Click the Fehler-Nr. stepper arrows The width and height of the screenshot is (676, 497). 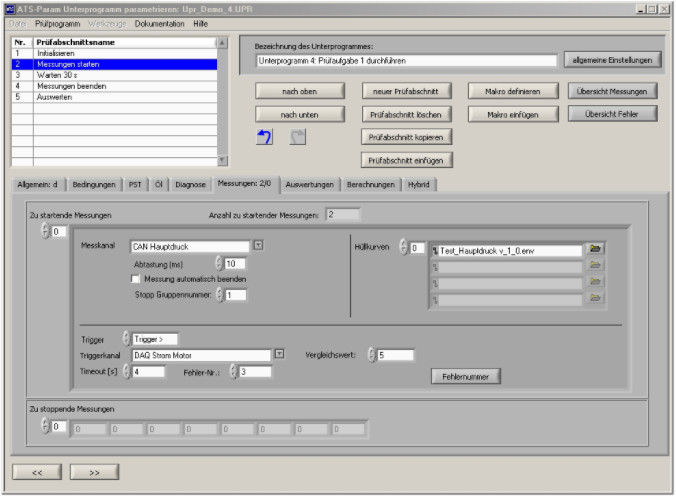tap(233, 371)
